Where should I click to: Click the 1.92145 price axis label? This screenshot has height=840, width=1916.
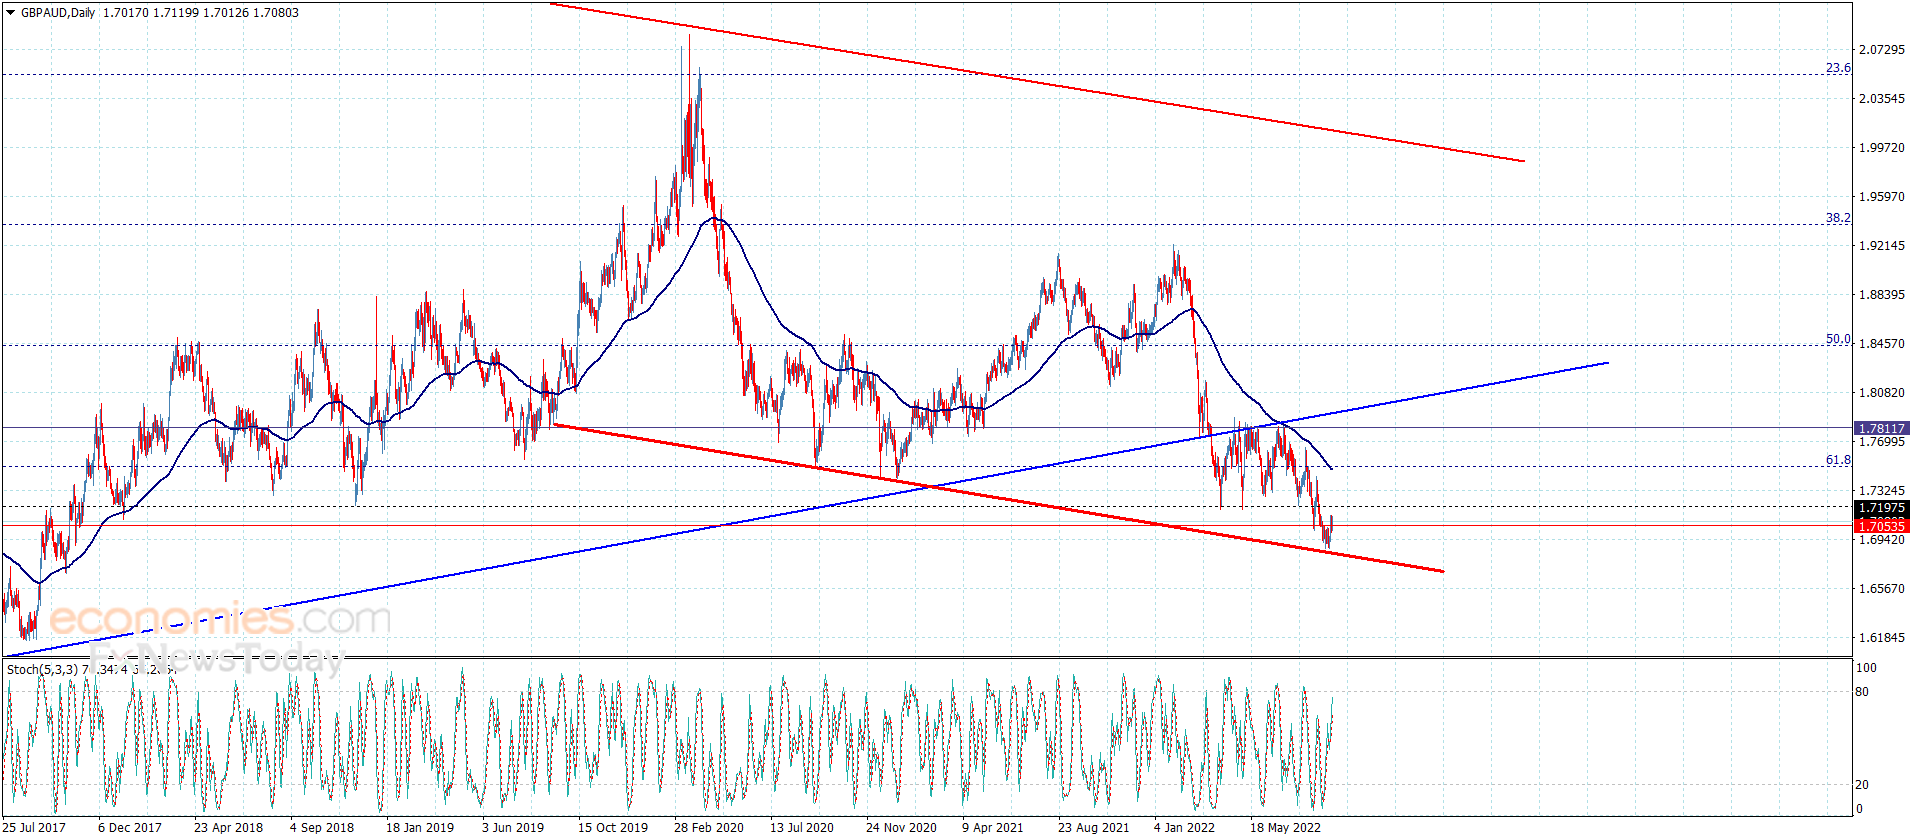click(1881, 245)
